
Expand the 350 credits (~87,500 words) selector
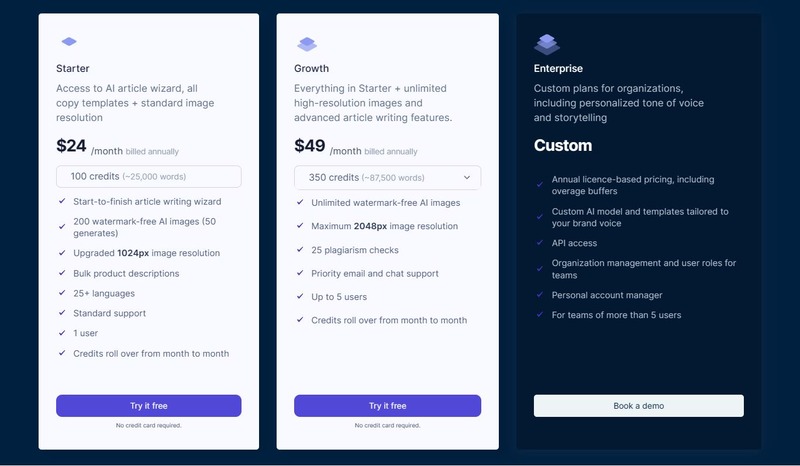[387, 178]
